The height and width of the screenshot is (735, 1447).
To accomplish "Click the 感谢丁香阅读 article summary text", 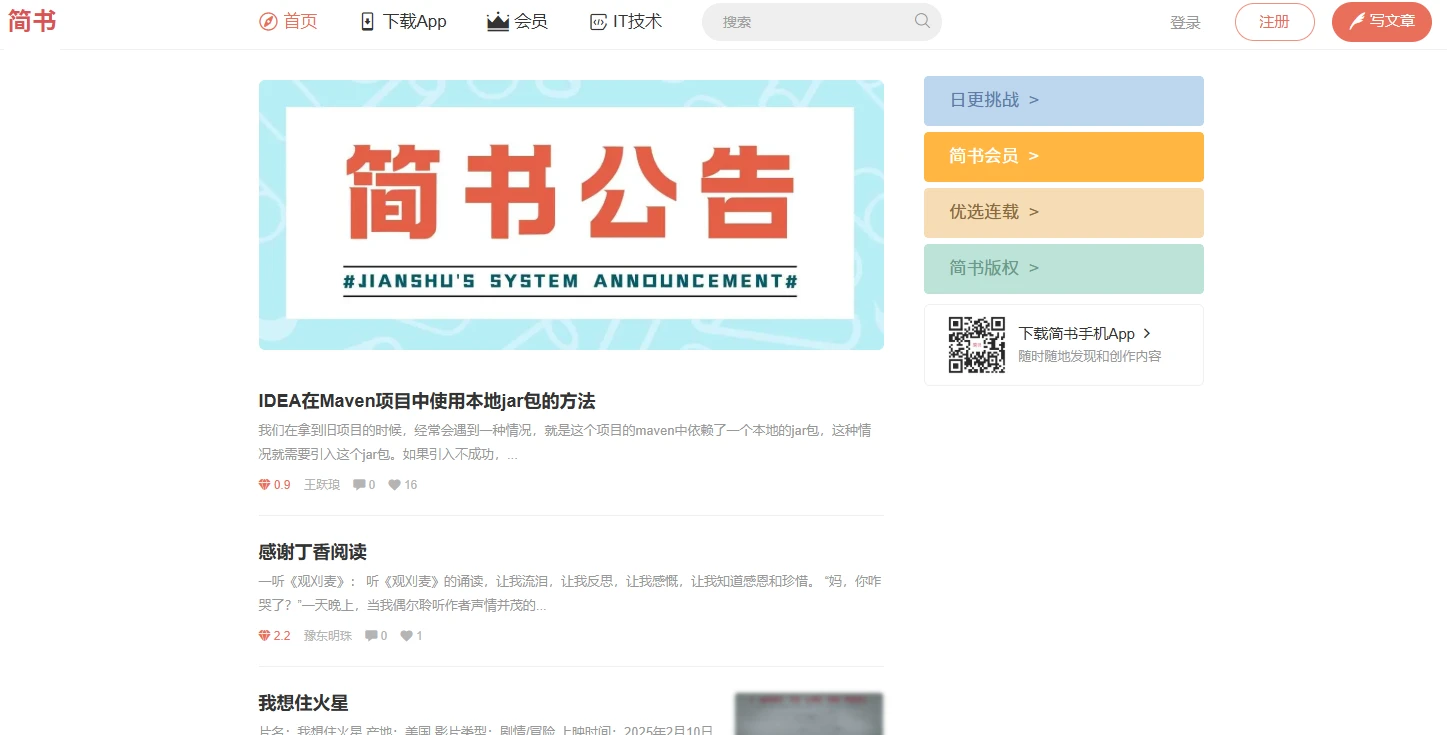I will [570, 593].
